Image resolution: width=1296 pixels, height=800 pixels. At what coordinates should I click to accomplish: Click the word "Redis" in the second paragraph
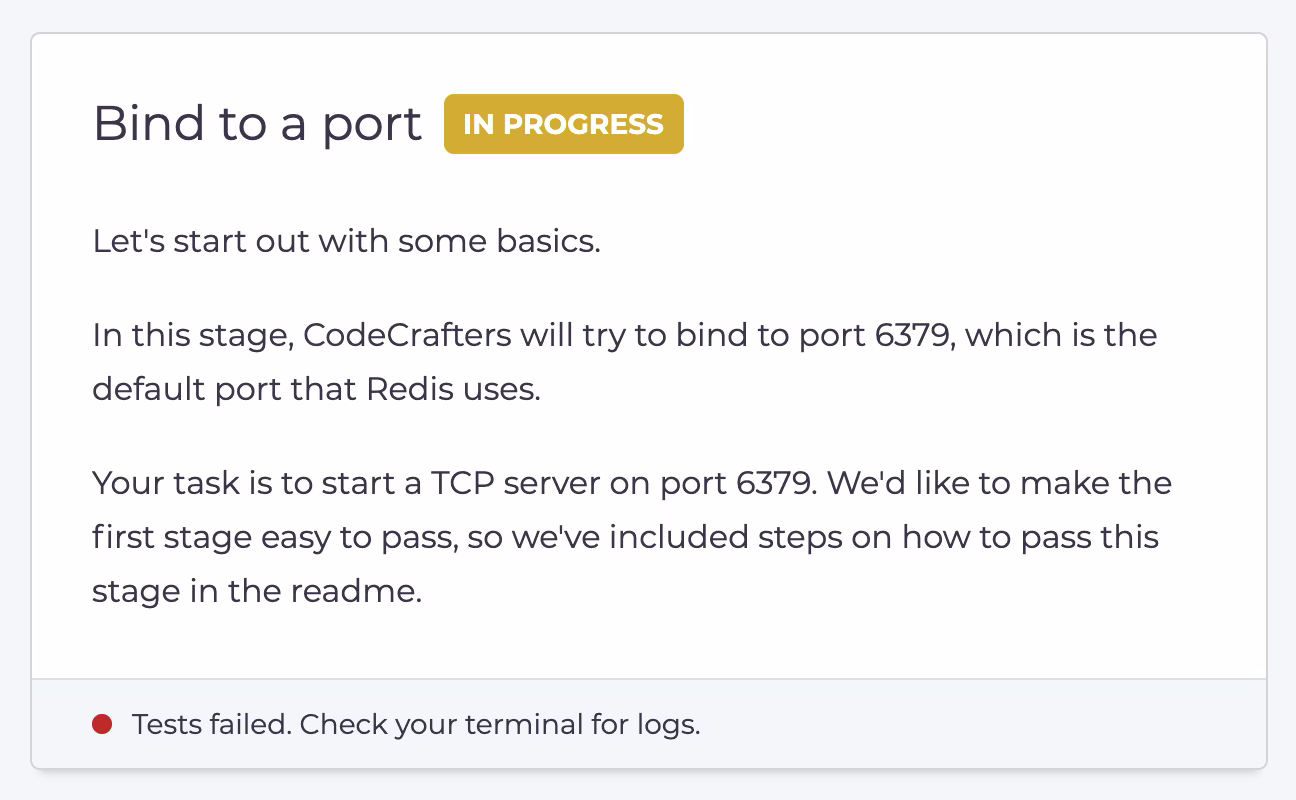point(410,388)
